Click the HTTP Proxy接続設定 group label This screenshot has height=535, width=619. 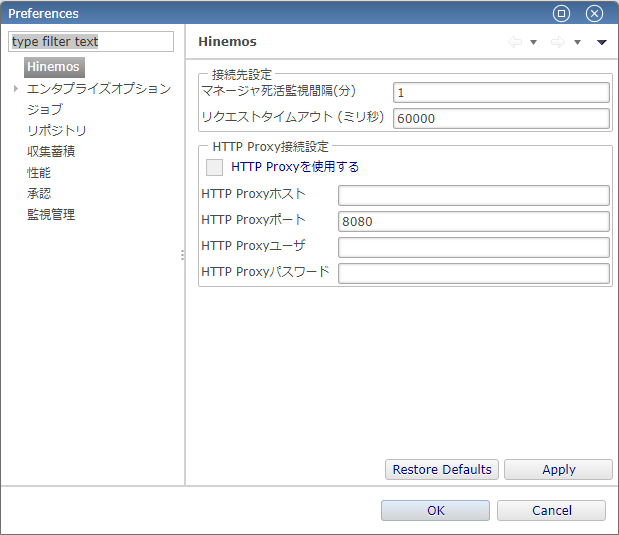coord(270,146)
